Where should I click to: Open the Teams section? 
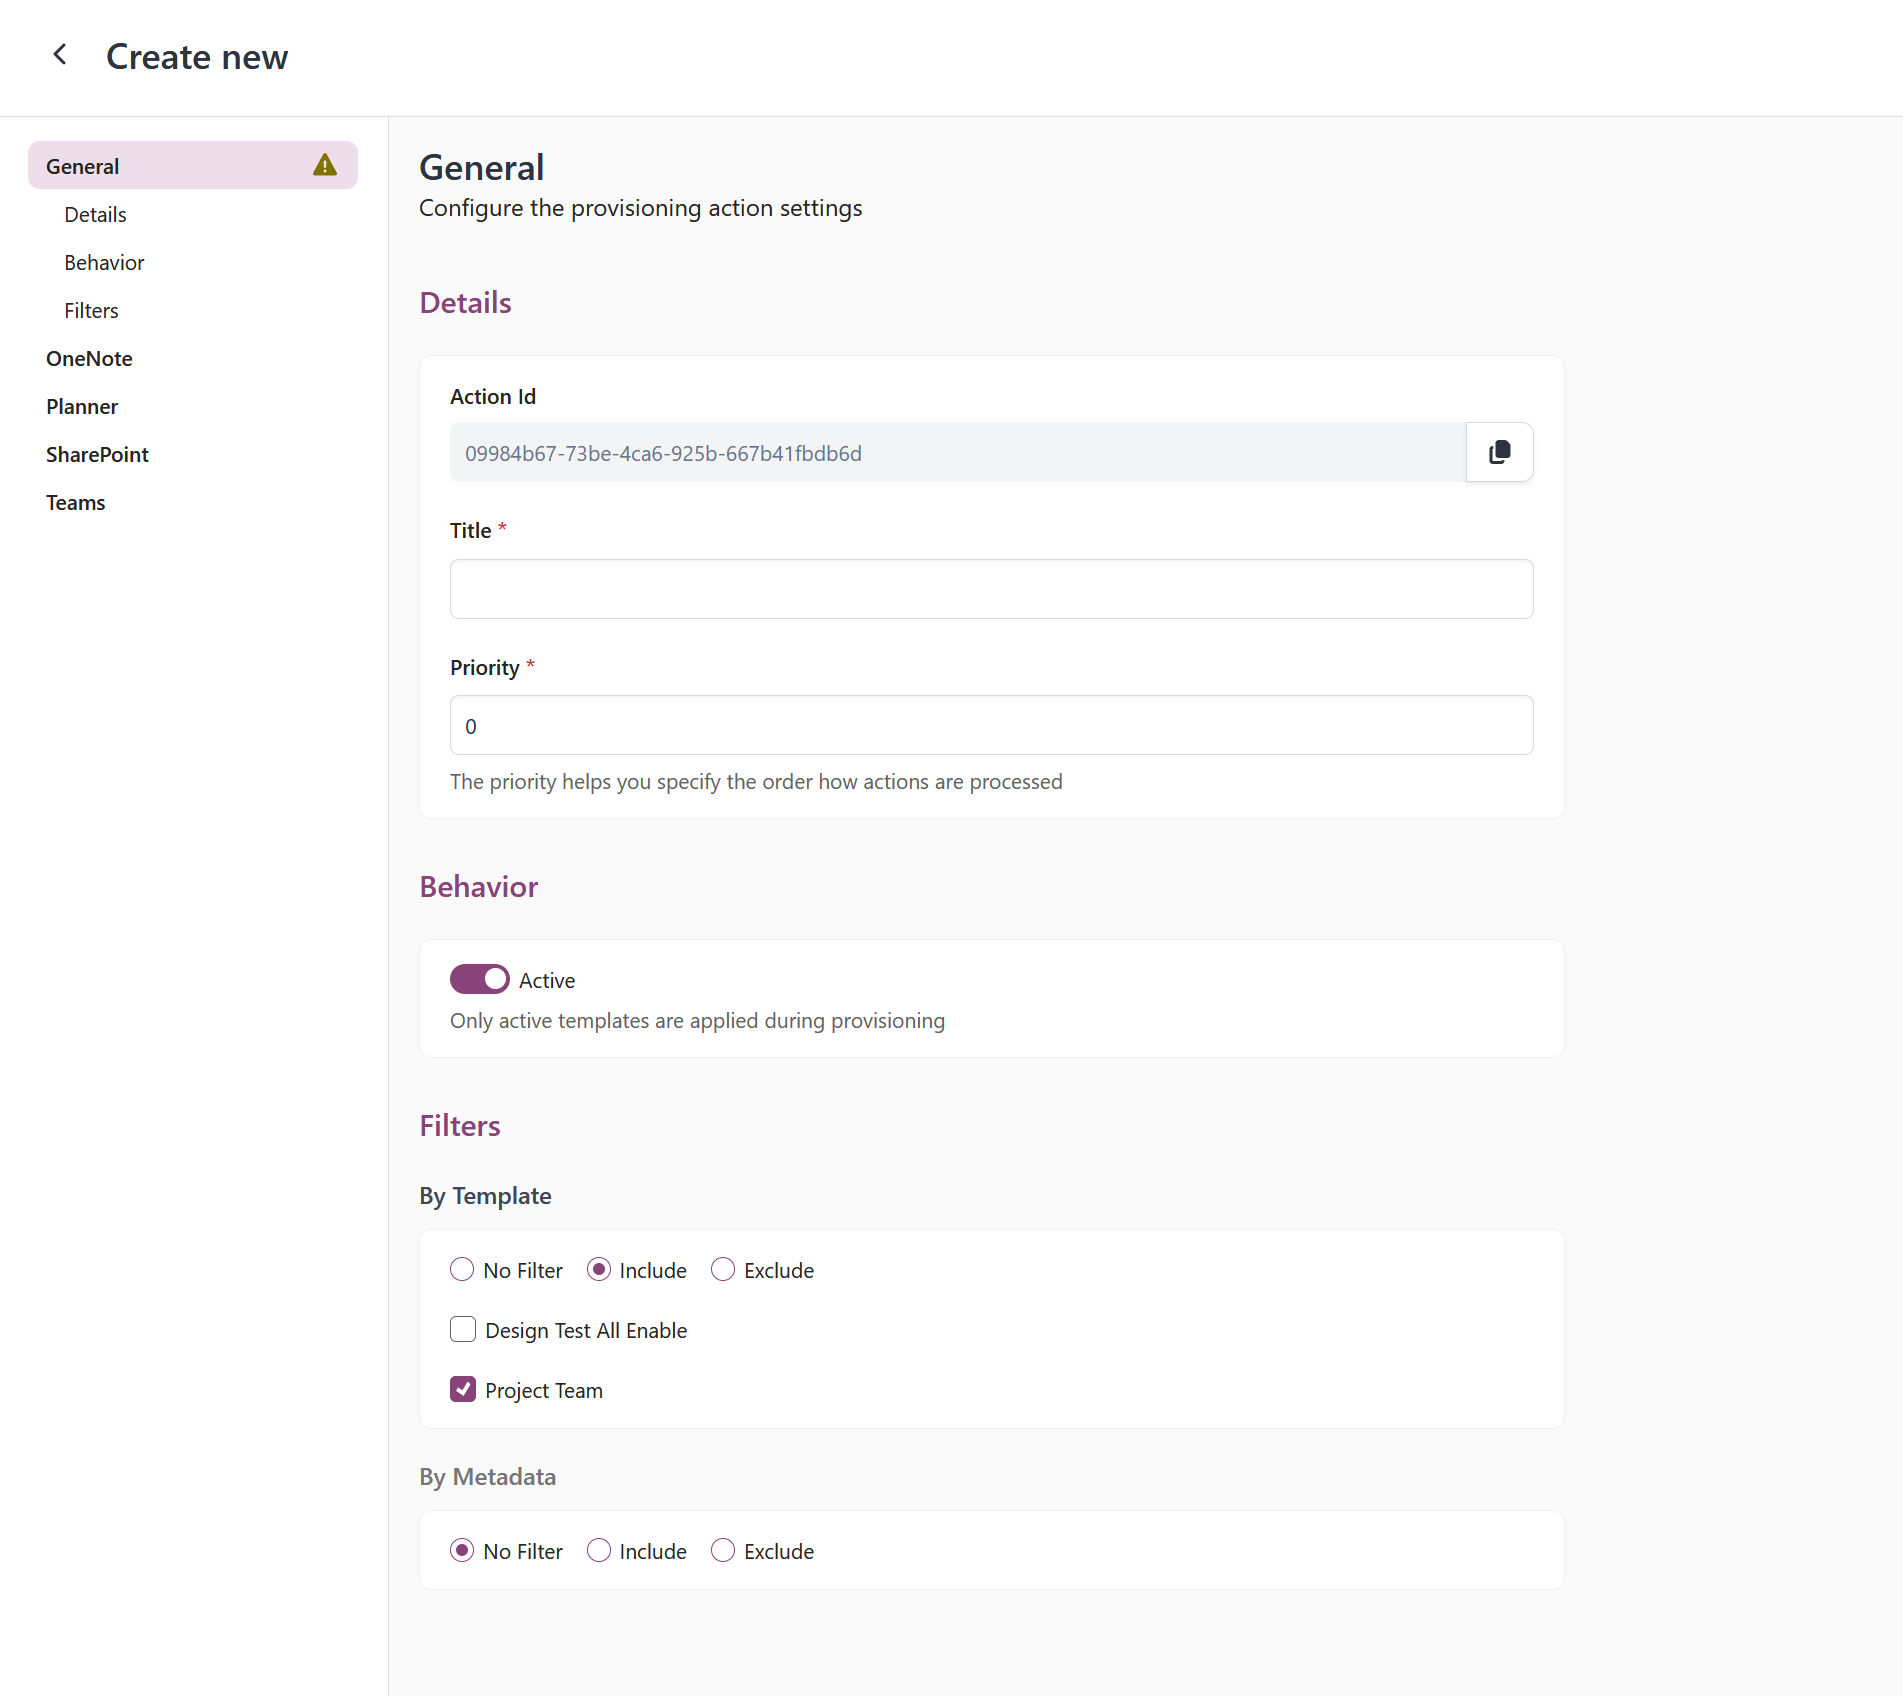pyautogui.click(x=75, y=502)
